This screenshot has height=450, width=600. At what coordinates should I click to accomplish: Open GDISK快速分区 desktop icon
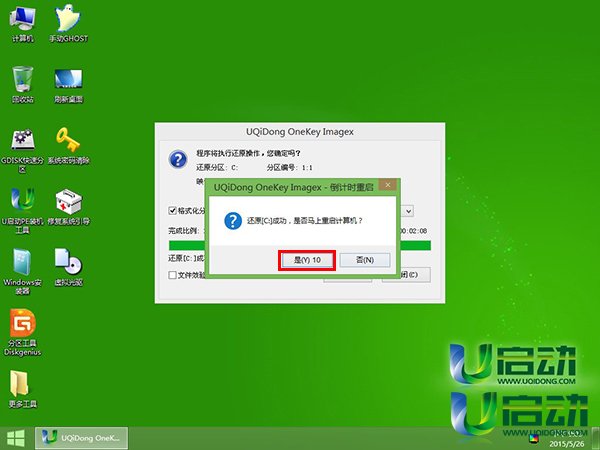point(22,150)
